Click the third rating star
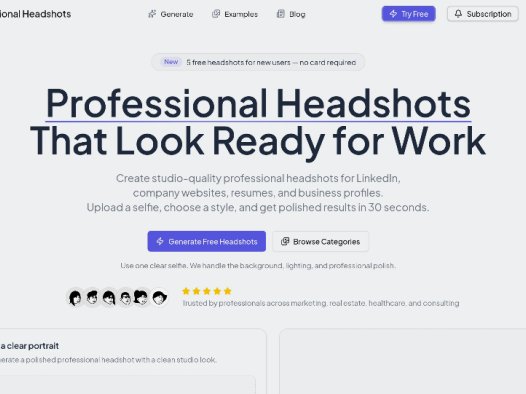Viewport: 526px width, 394px height. (x=207, y=291)
